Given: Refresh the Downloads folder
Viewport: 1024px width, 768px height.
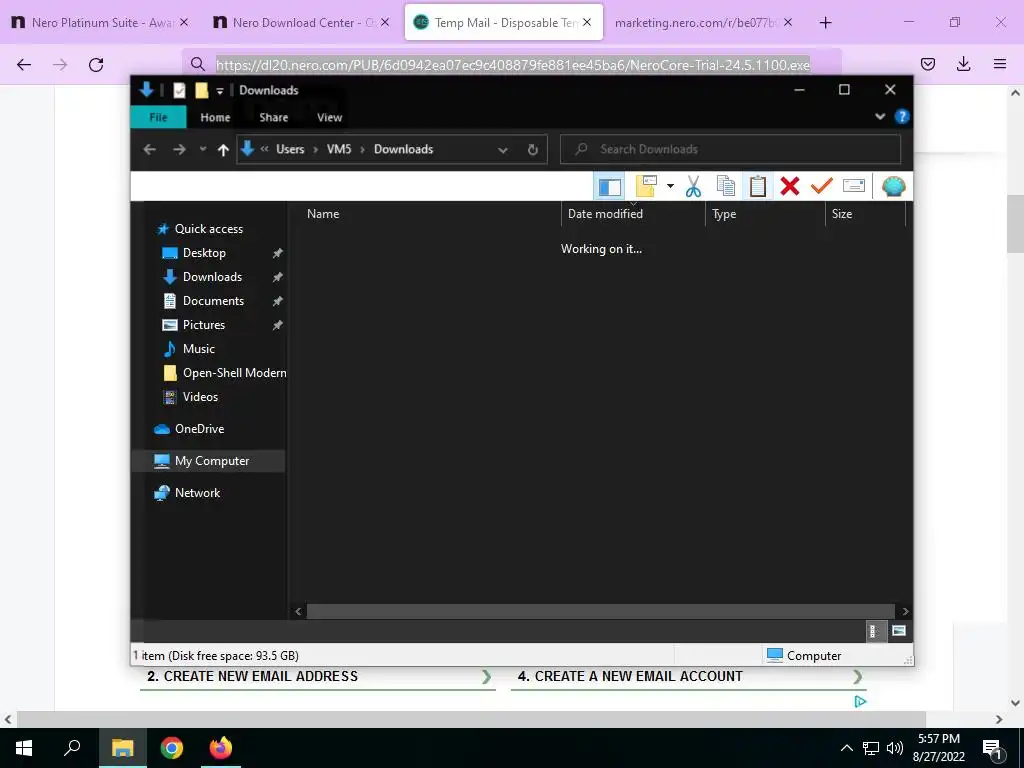Looking at the screenshot, I should 532,150.
